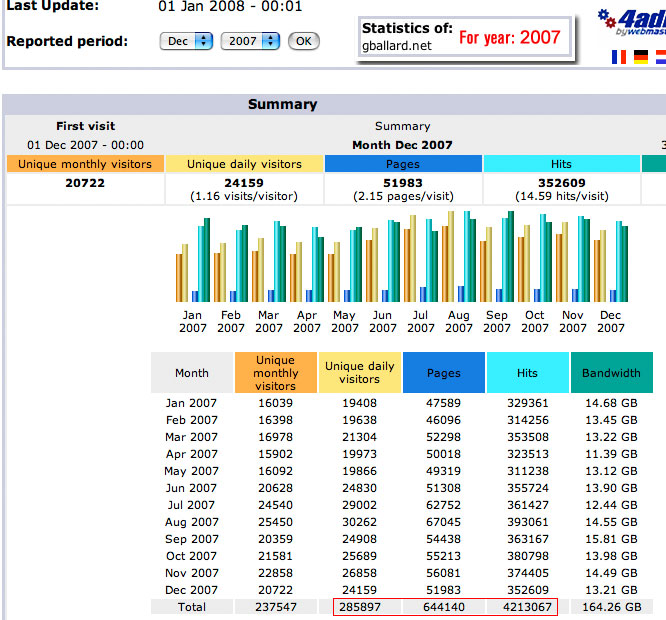Screen dimensions: 666x620
Task: Click Jan 2007 label under the chart
Action: coord(192,321)
